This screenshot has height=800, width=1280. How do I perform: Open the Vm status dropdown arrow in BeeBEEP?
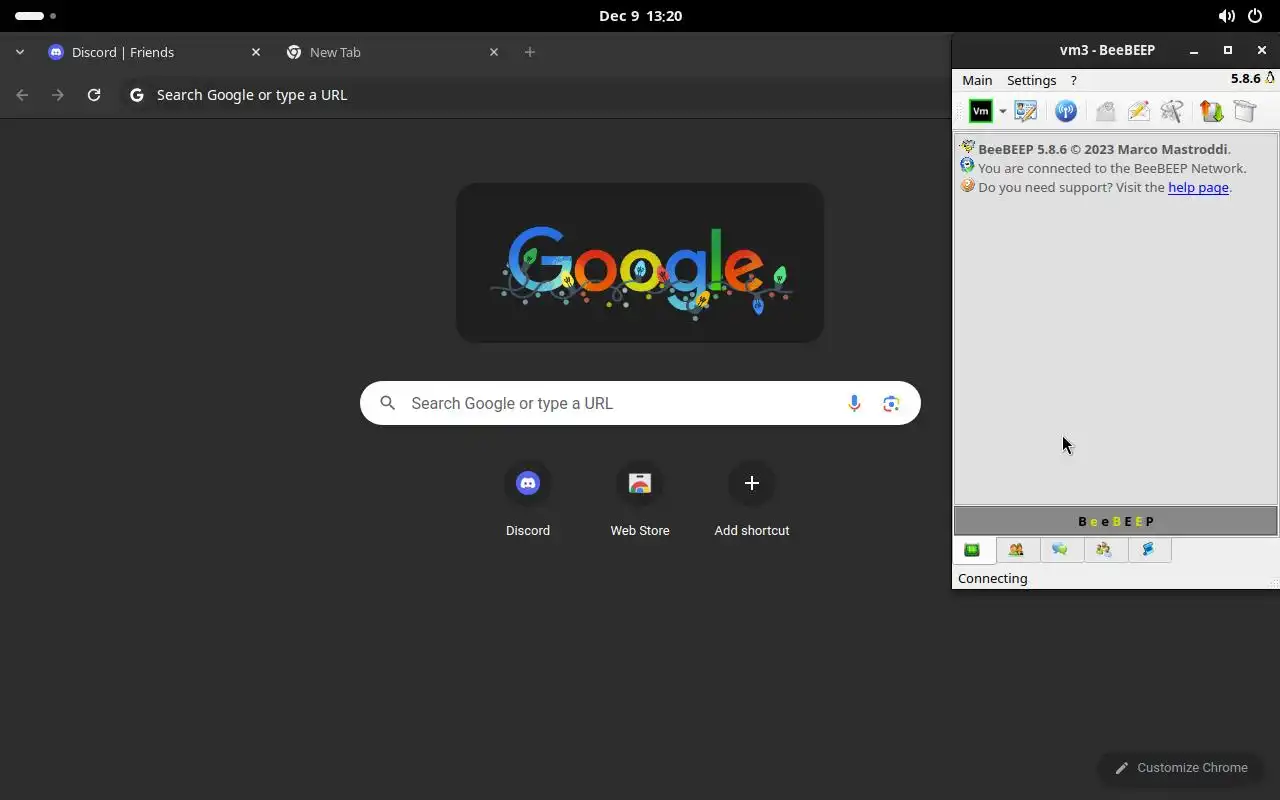tap(1002, 112)
